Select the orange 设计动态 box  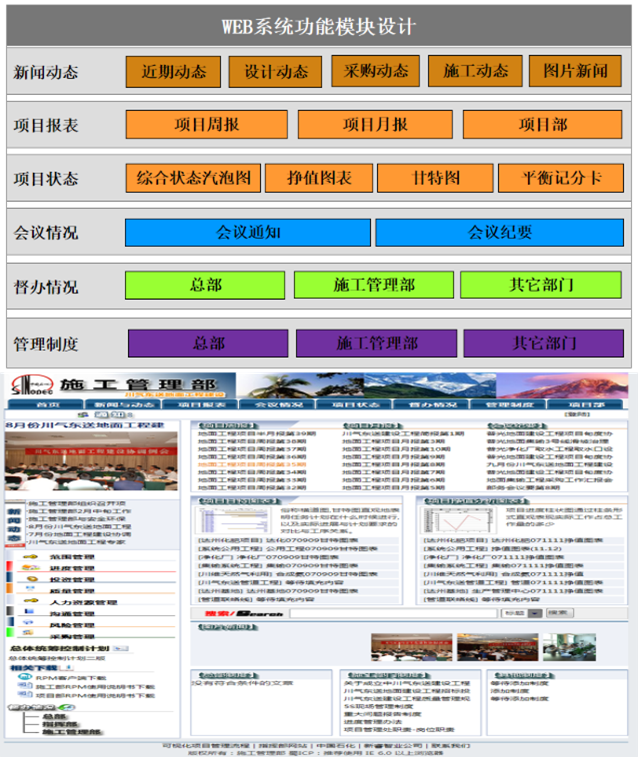(x=275, y=72)
